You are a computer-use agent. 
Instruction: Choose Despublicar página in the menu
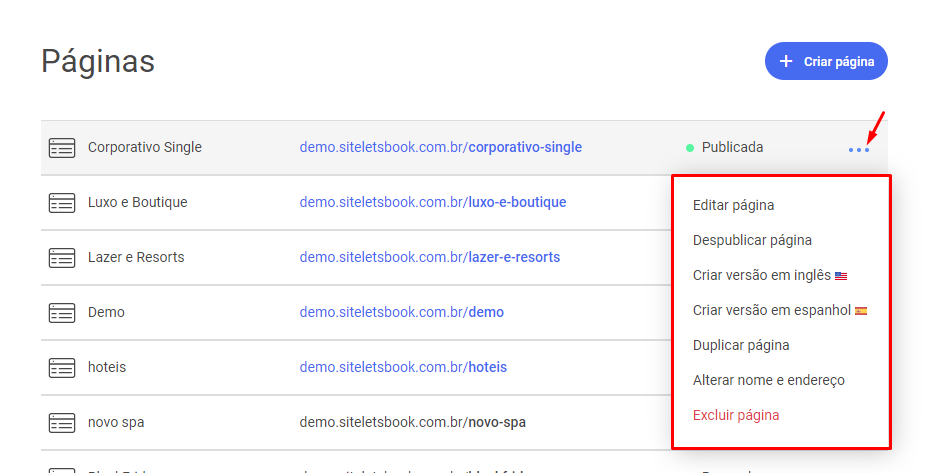pos(752,240)
